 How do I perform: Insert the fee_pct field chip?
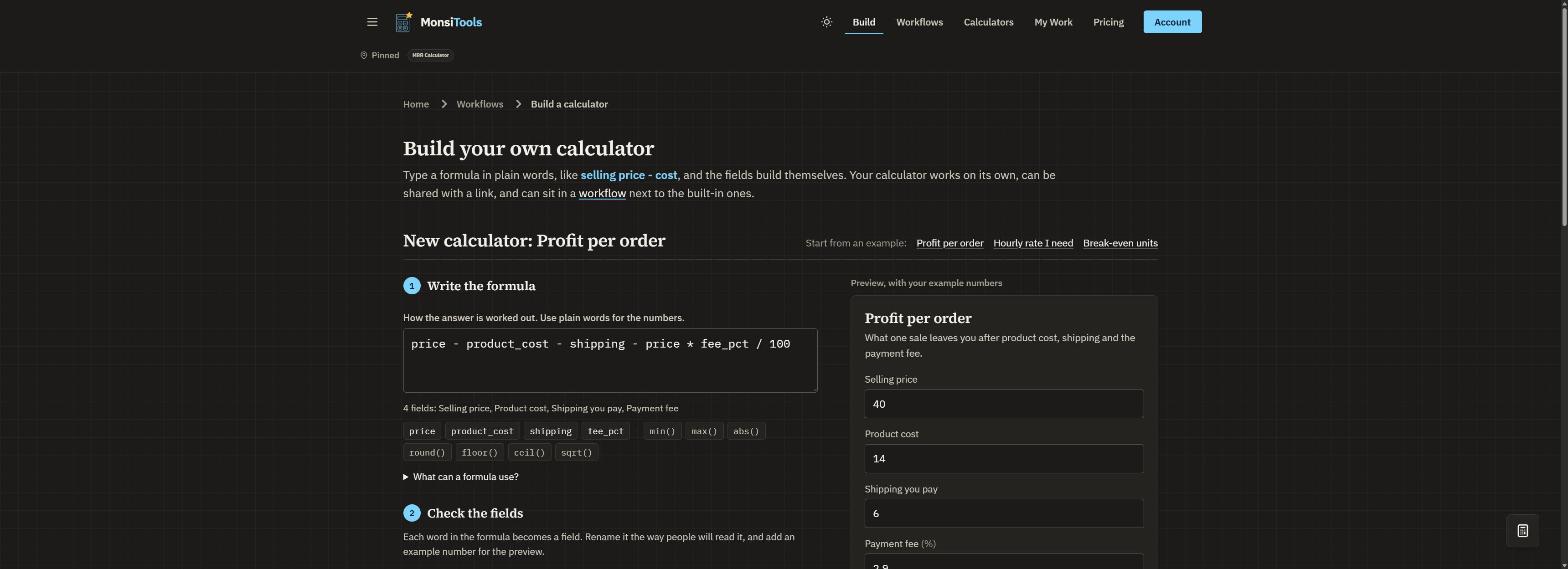pyautogui.click(x=606, y=431)
